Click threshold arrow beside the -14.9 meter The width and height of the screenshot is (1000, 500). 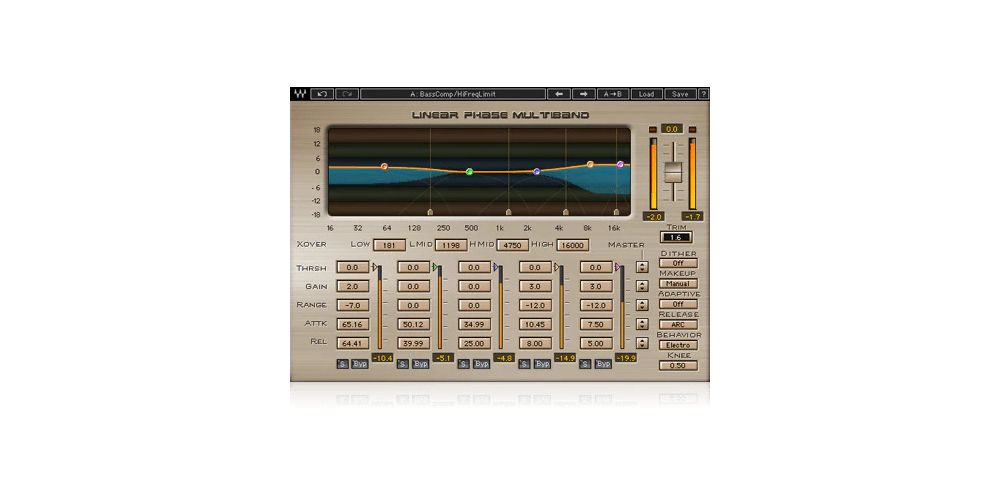point(557,267)
